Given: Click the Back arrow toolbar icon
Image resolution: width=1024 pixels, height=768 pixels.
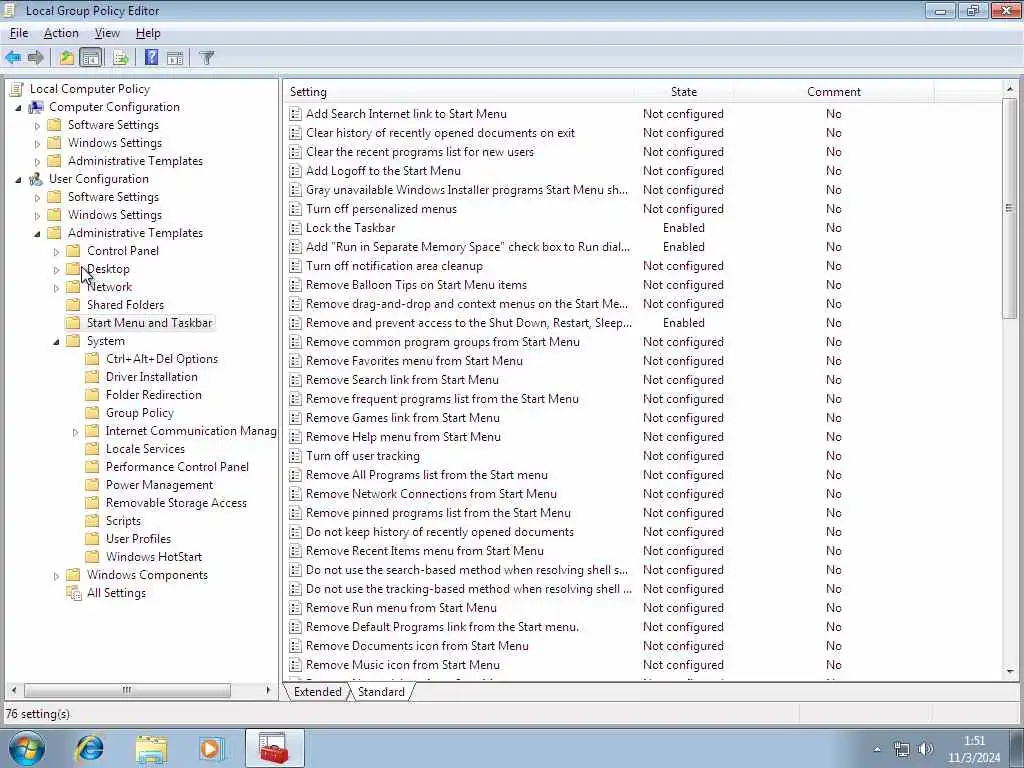Looking at the screenshot, I should (x=13, y=57).
